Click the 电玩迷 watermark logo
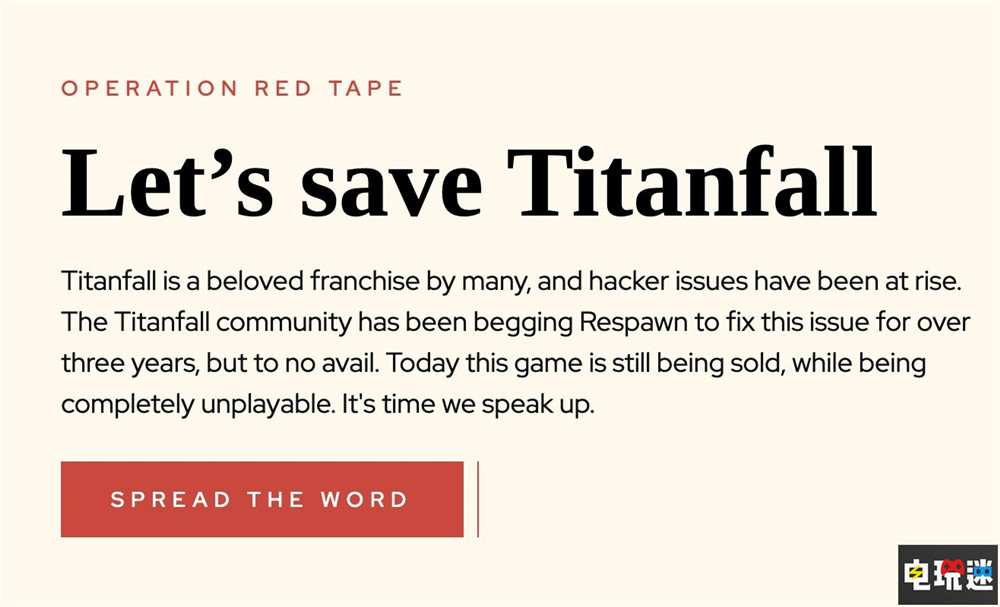 pos(948,575)
